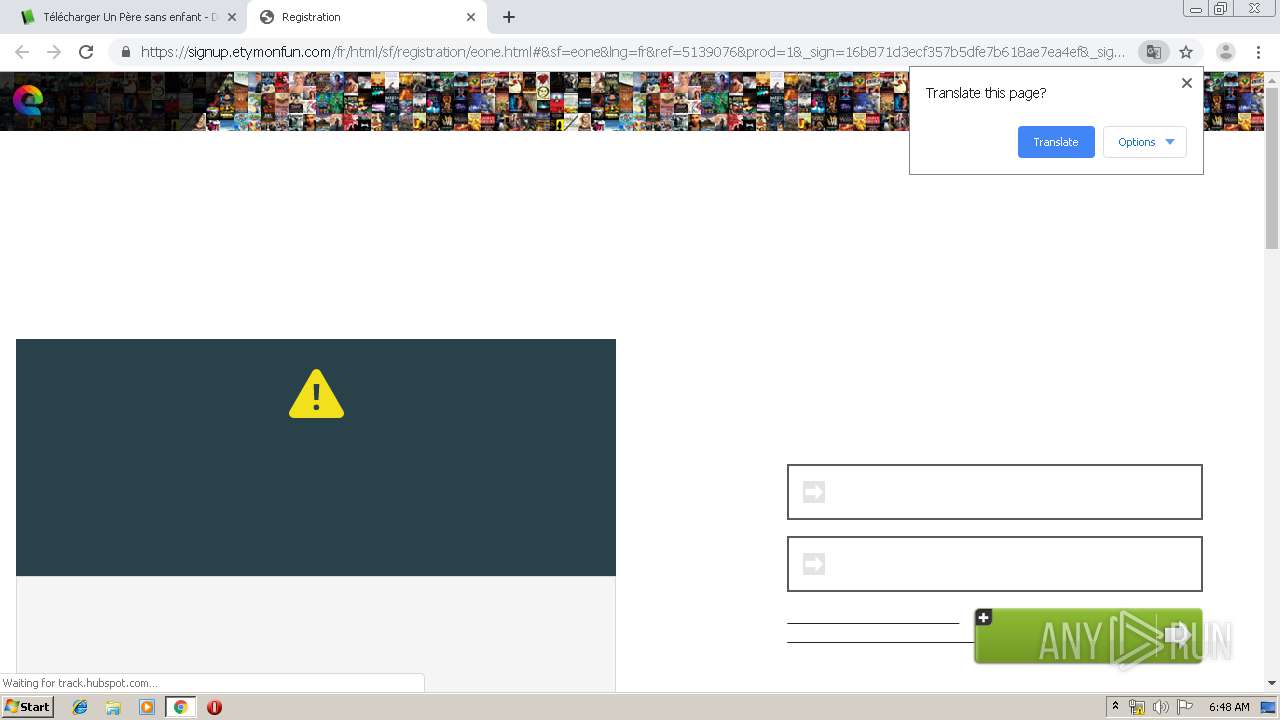
Task: Click the red Opera taskbar icon
Action: [x=214, y=707]
